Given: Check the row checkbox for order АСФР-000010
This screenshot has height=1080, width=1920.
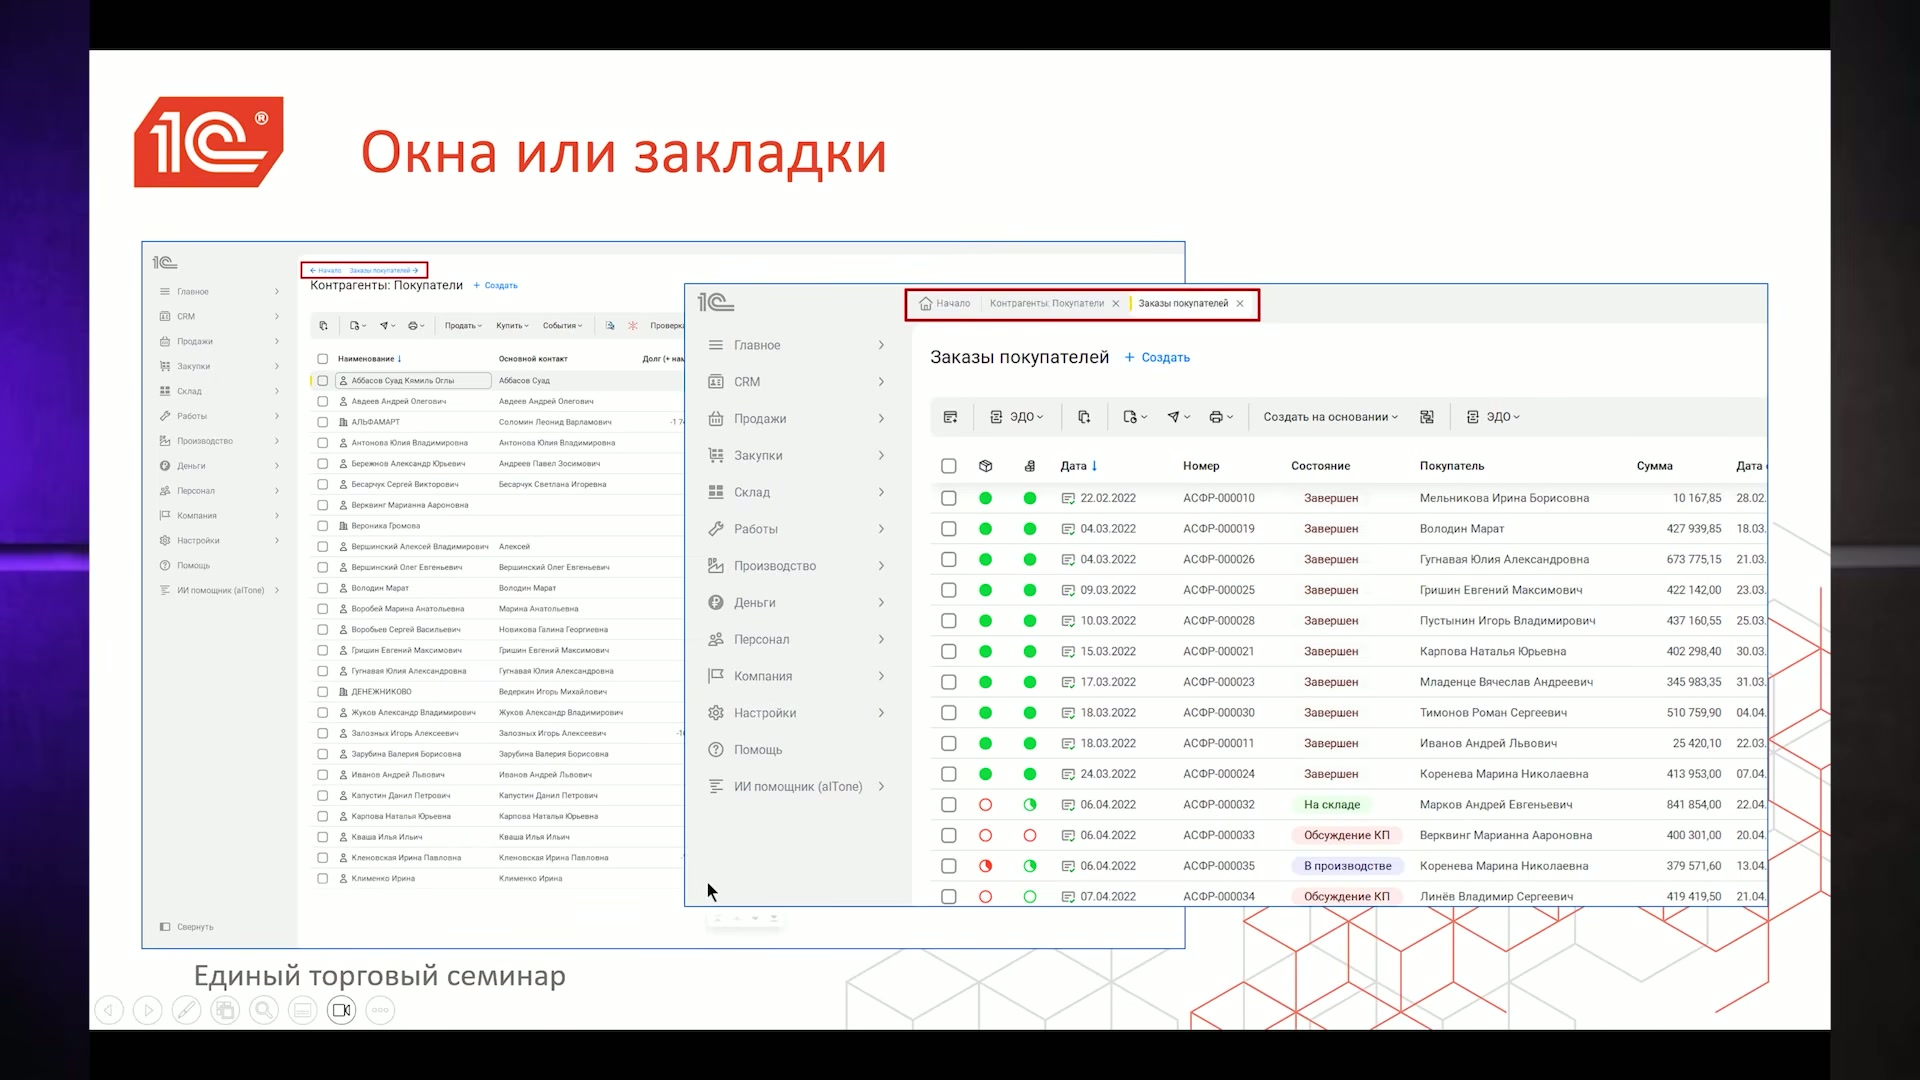Looking at the screenshot, I should tap(949, 498).
